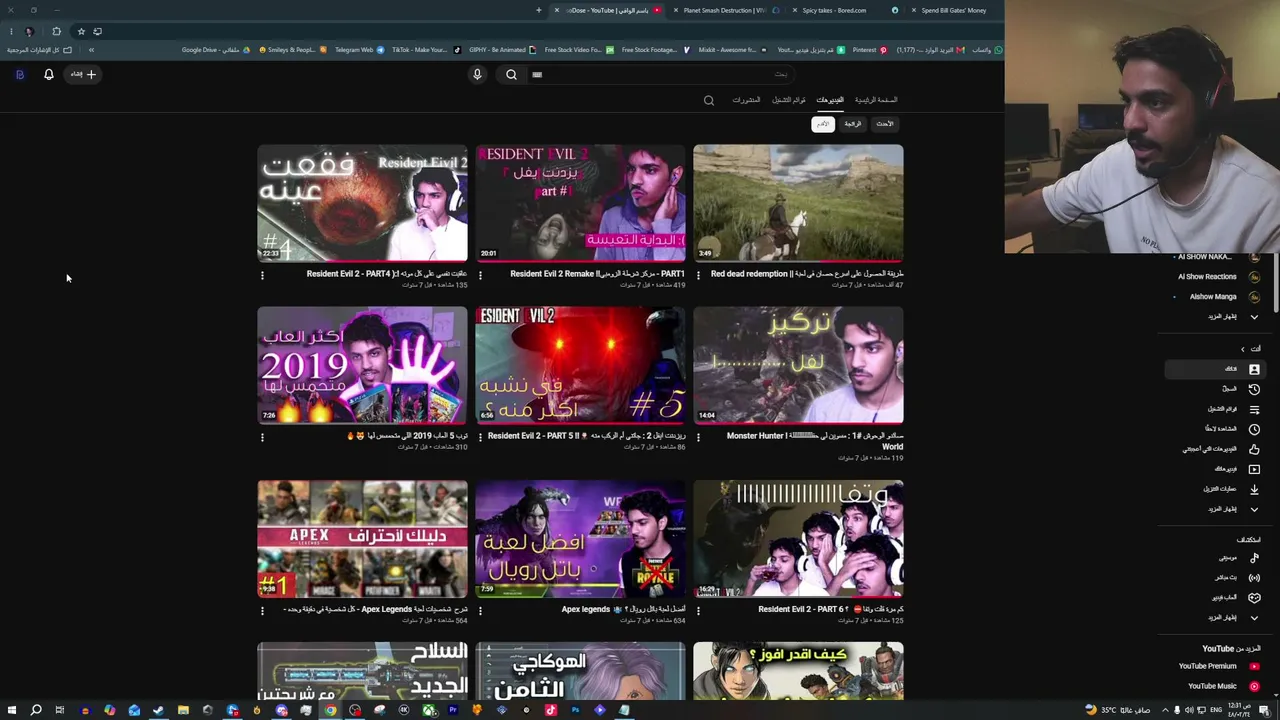The width and height of the screenshot is (1280, 720).
Task: Open options menu for Resident Evil 2 PART4 video
Action: tap(262, 275)
